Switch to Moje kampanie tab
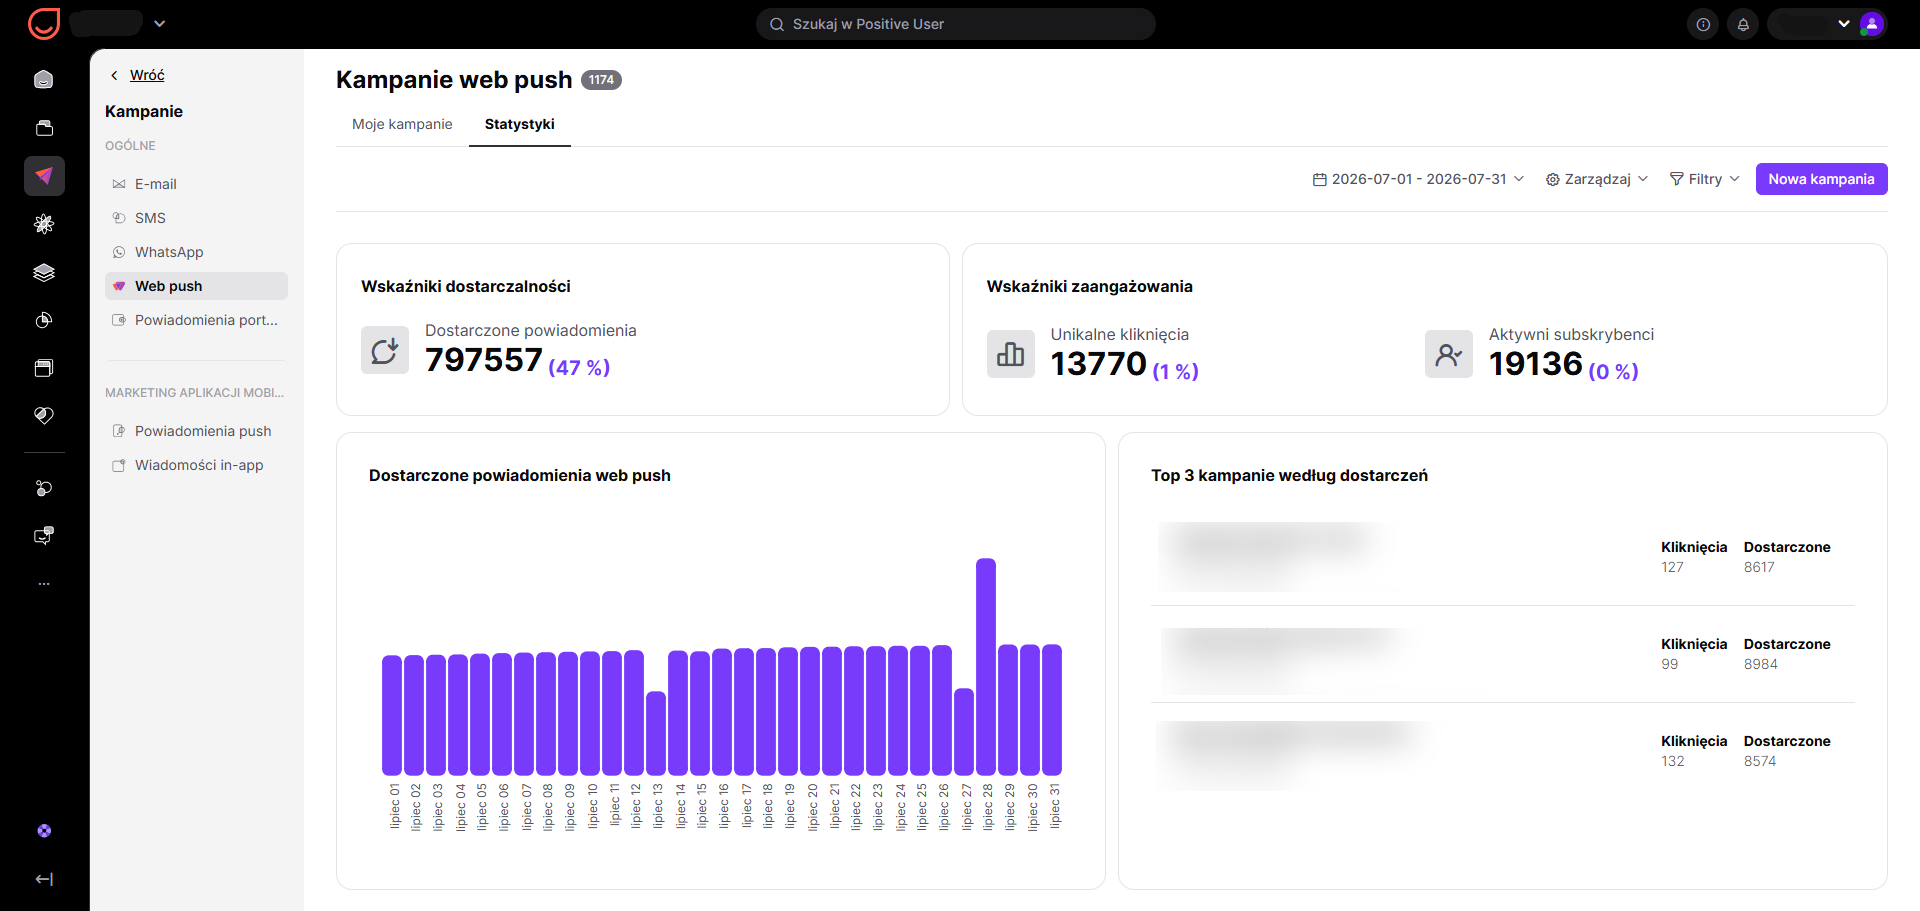 click(402, 124)
